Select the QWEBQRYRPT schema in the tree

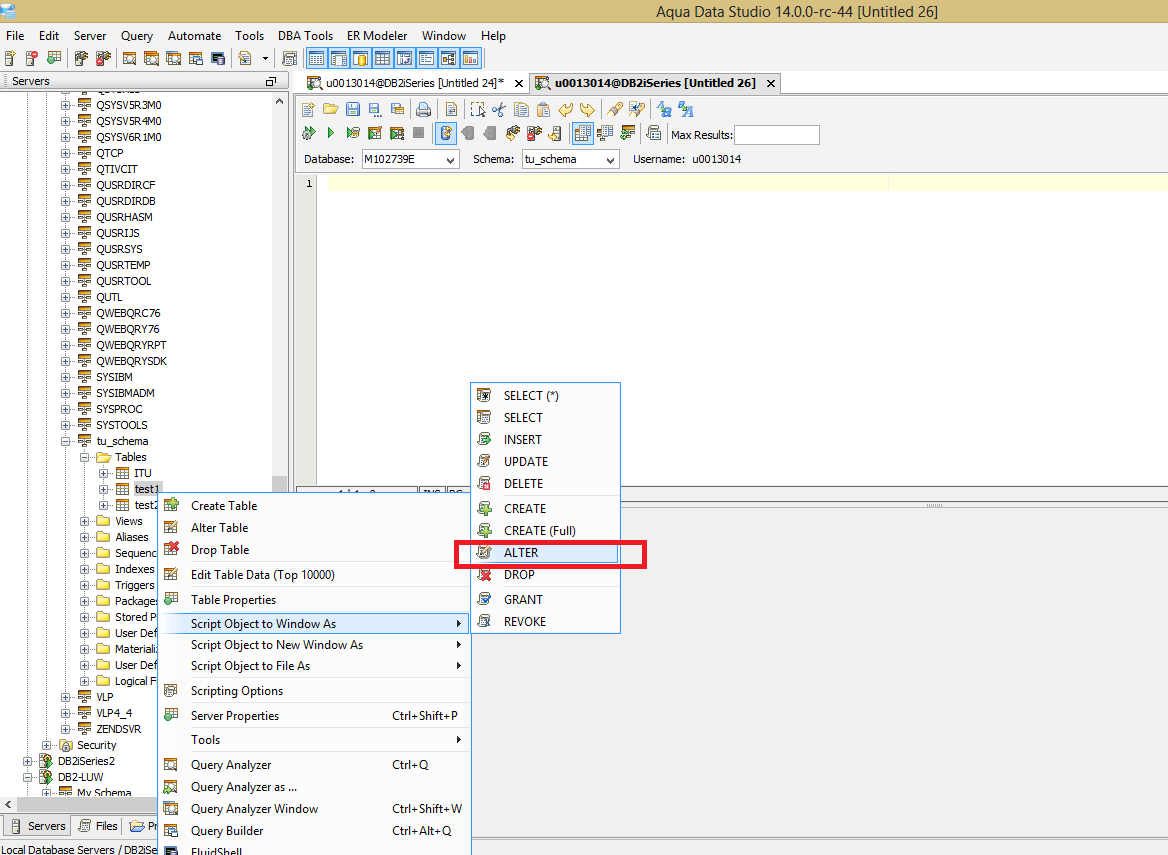click(131, 345)
